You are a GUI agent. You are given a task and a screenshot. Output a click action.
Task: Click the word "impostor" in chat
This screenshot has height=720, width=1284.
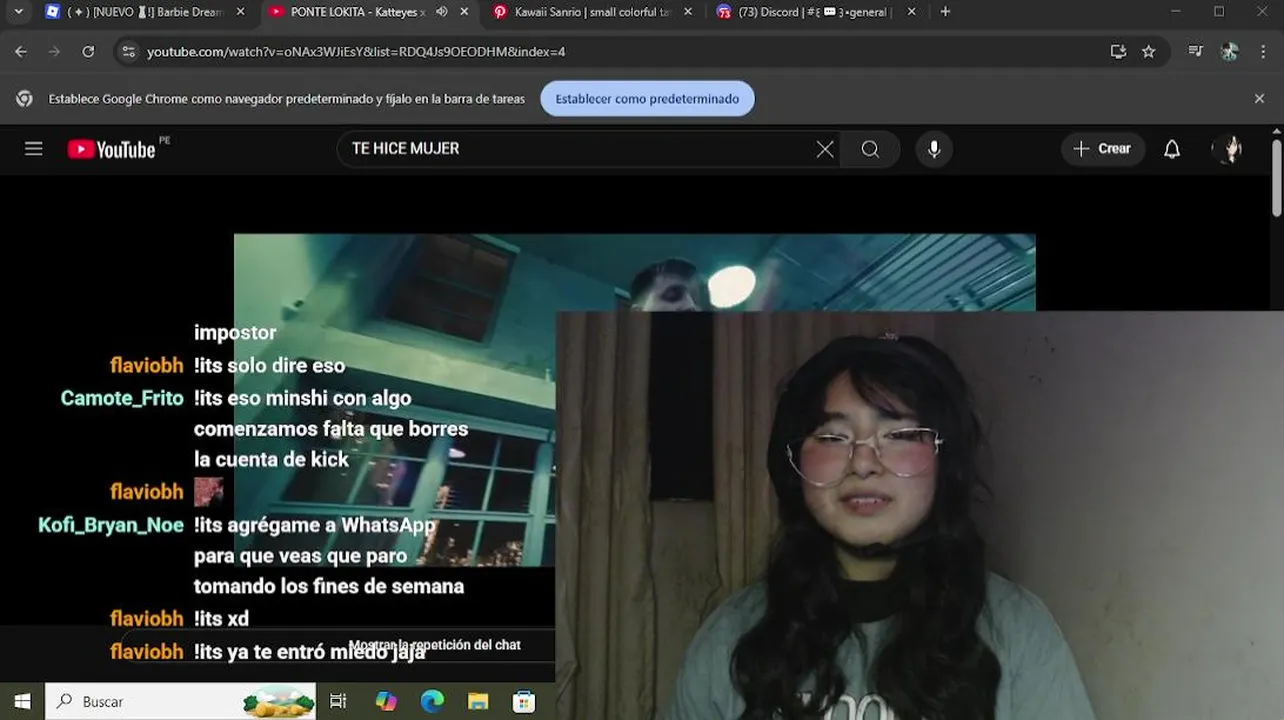(x=235, y=333)
